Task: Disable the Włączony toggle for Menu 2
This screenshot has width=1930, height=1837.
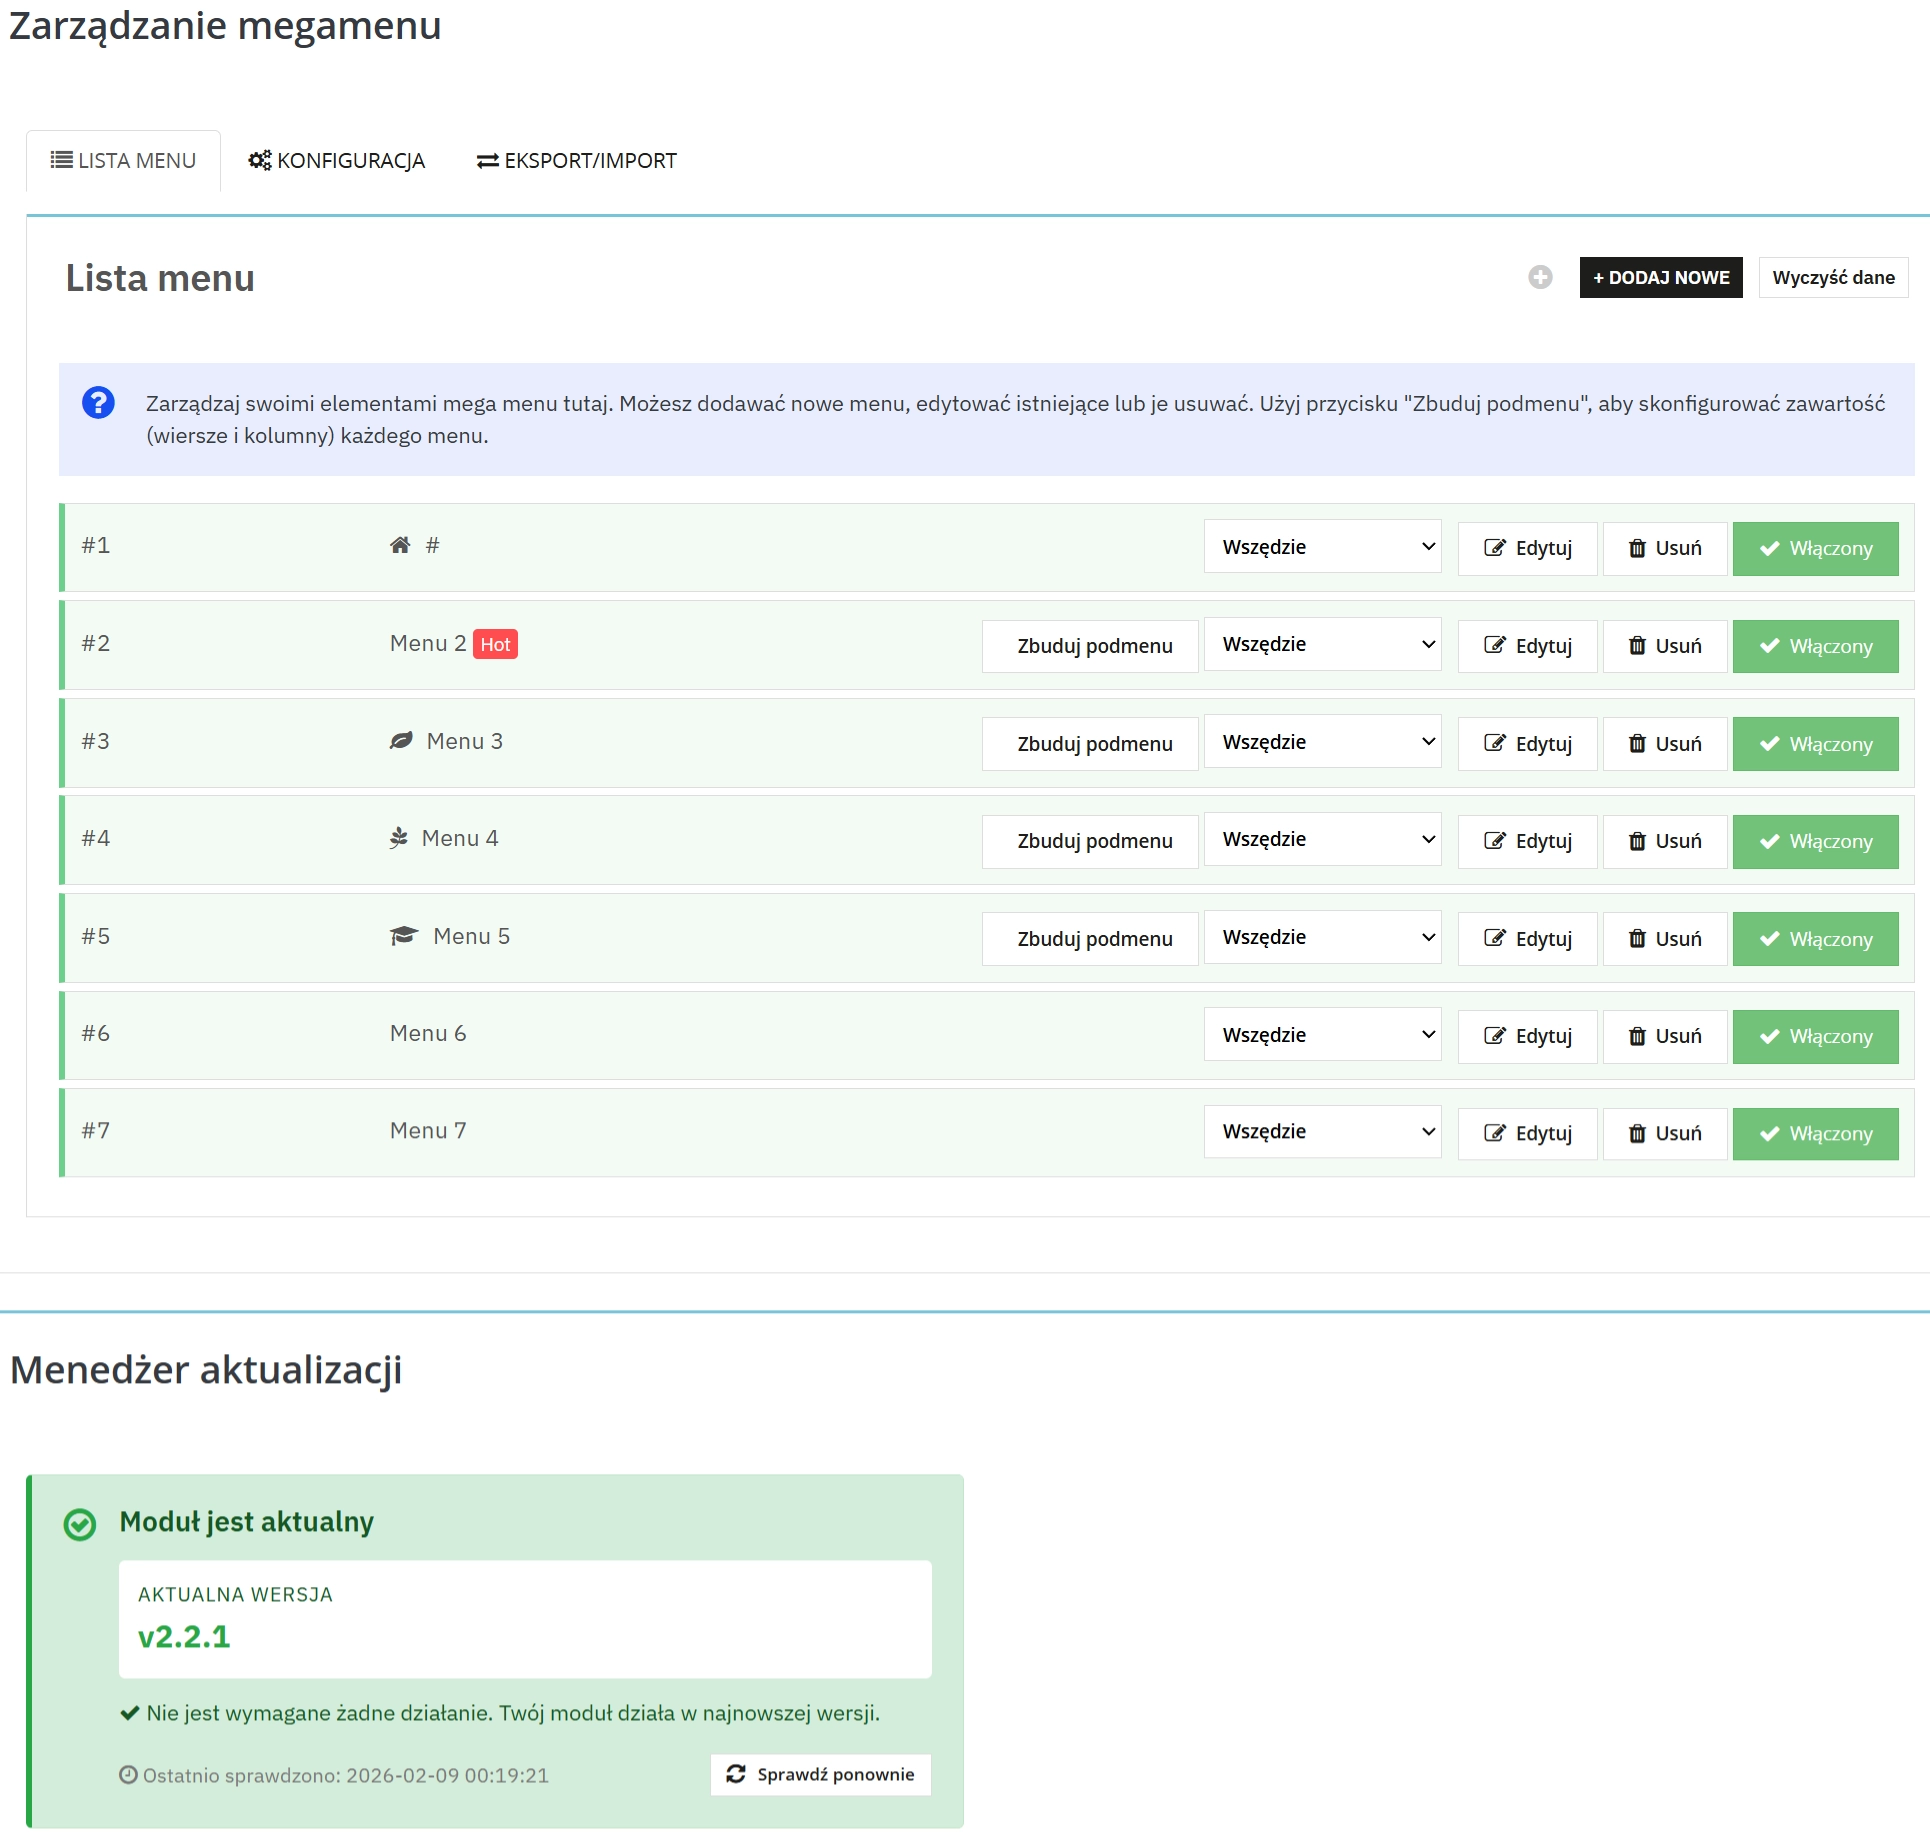Action: [x=1815, y=645]
